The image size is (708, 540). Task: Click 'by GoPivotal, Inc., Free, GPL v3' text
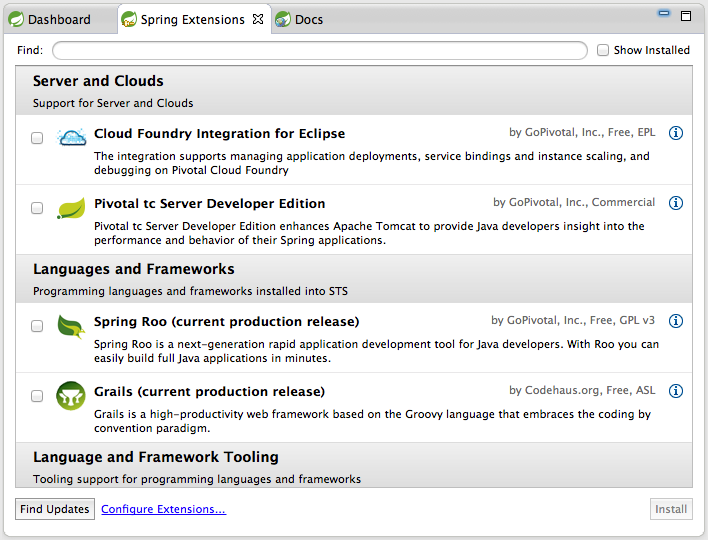(x=573, y=320)
